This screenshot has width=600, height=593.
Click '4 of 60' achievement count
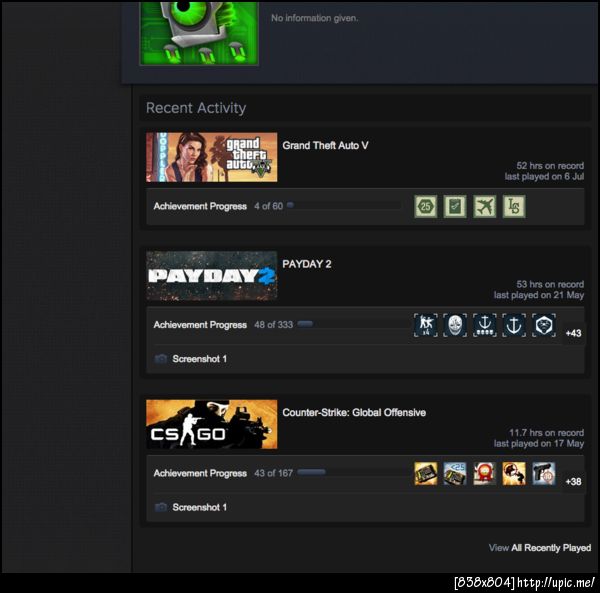click(x=268, y=207)
